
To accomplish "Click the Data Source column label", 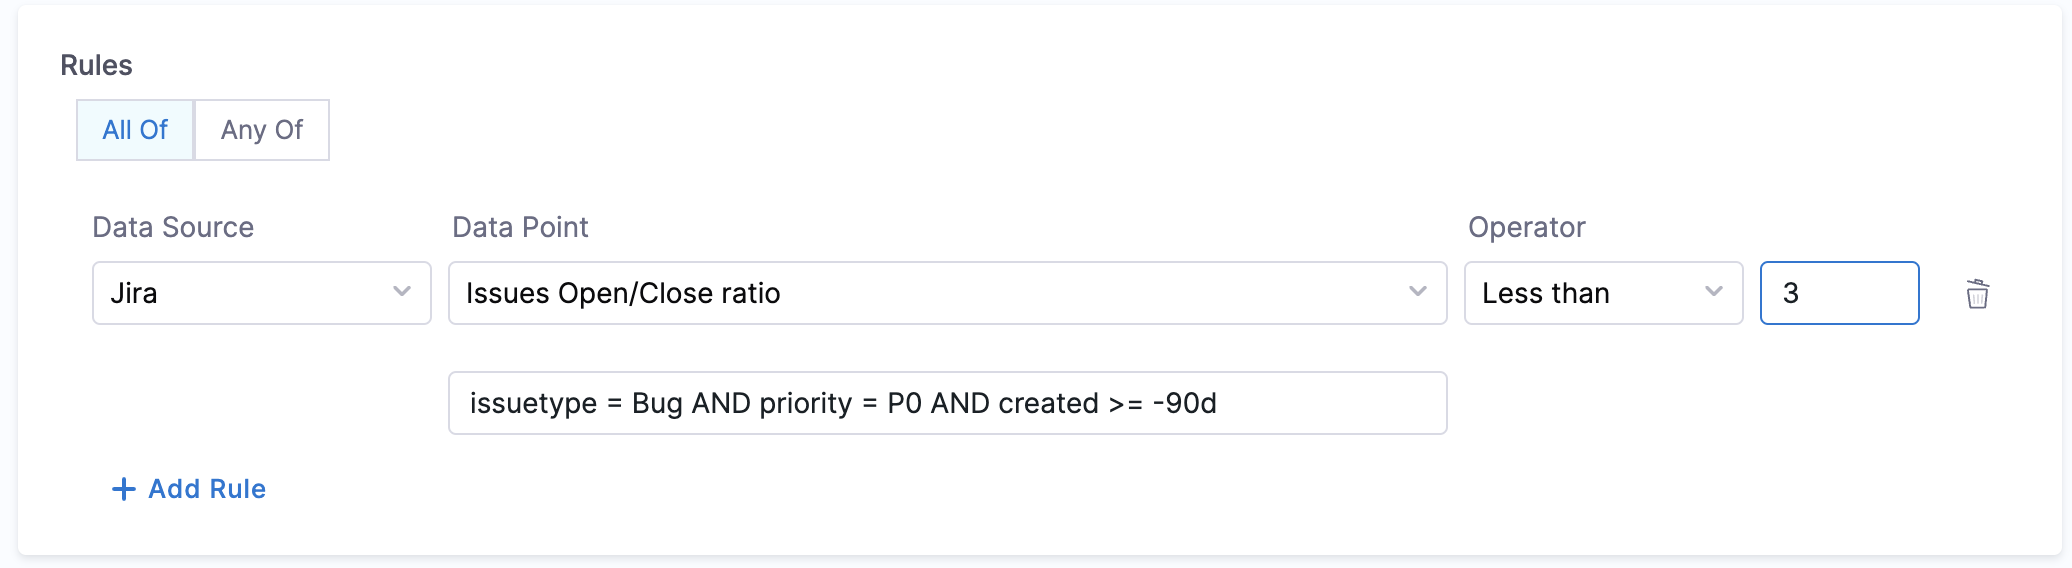I will click(x=173, y=228).
